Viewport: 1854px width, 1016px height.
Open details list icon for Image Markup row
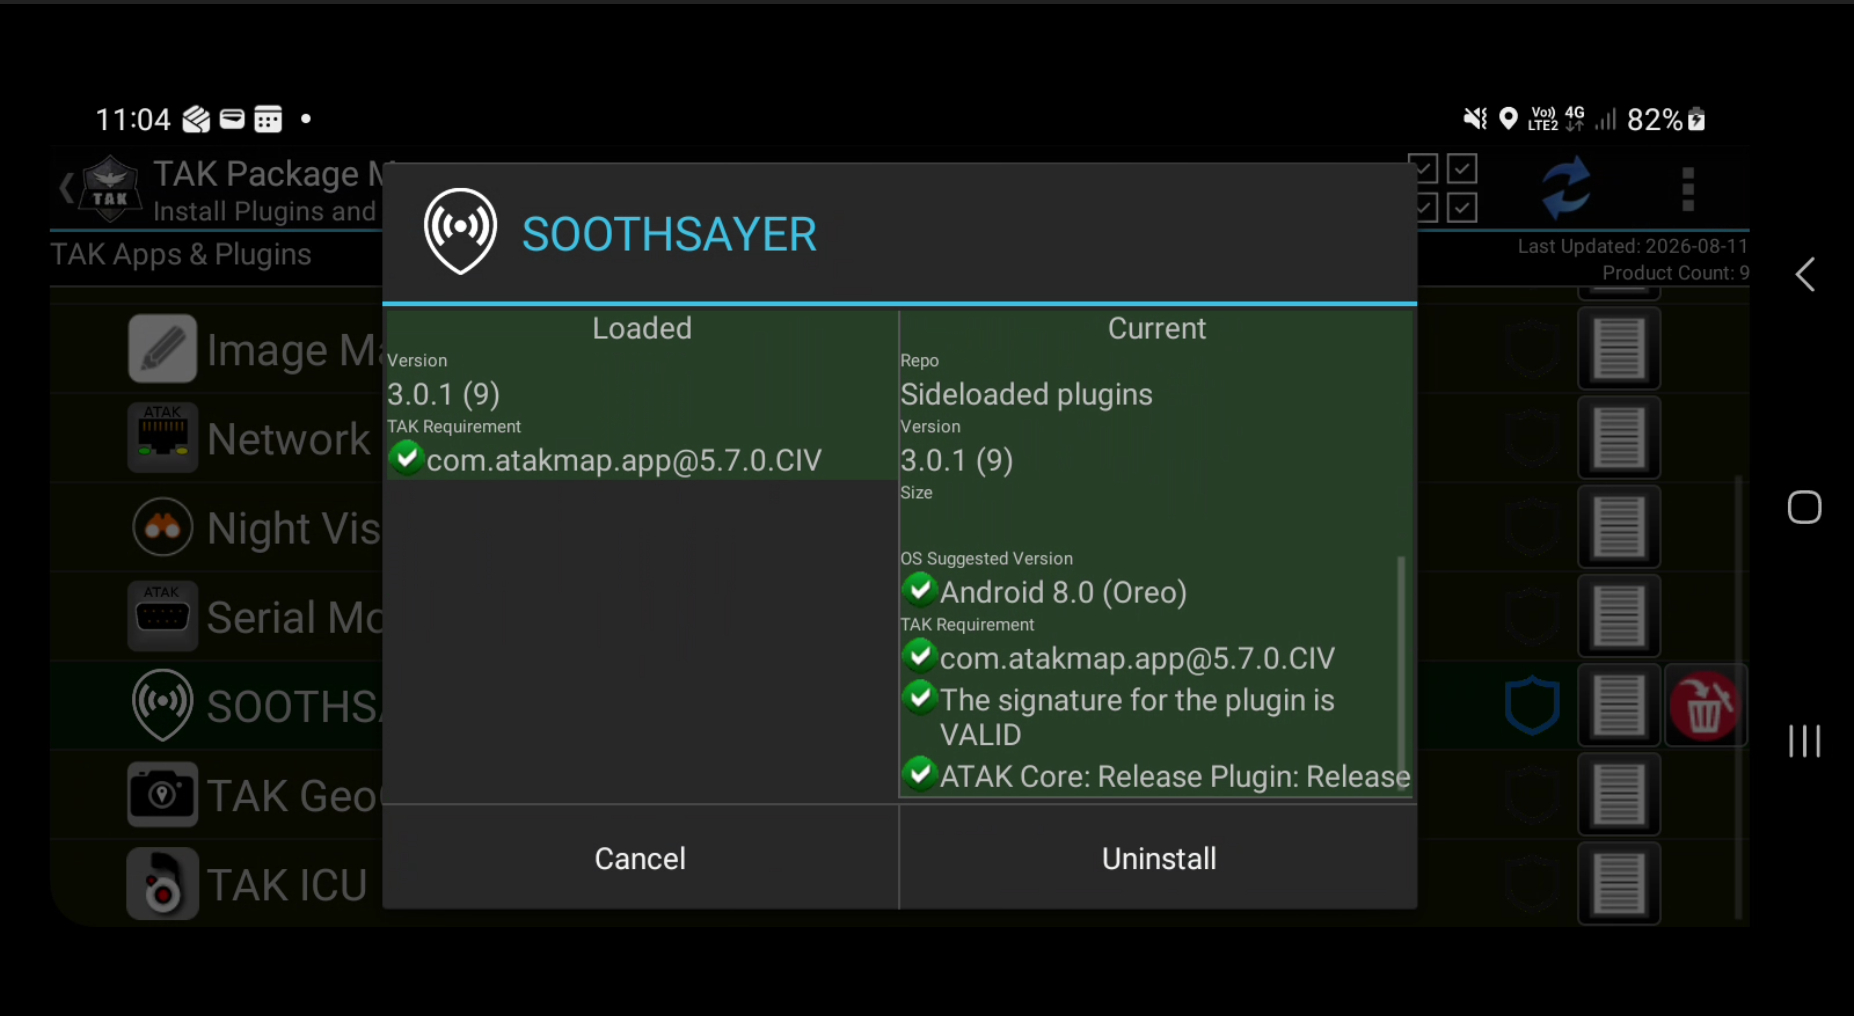click(1619, 349)
